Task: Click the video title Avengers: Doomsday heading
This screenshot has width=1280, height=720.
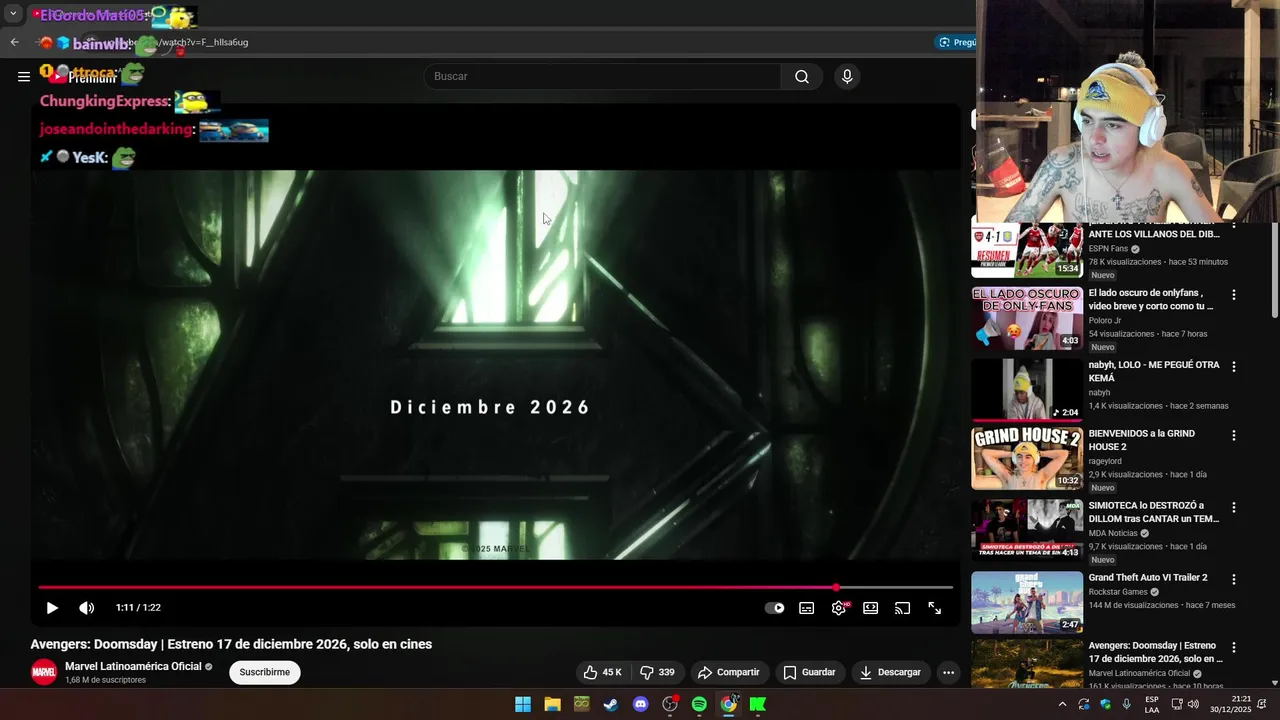Action: click(231, 644)
